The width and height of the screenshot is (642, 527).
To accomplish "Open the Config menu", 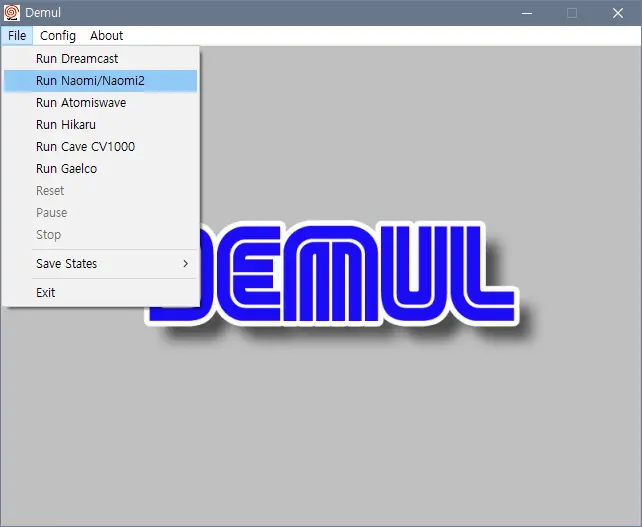I will pos(58,36).
